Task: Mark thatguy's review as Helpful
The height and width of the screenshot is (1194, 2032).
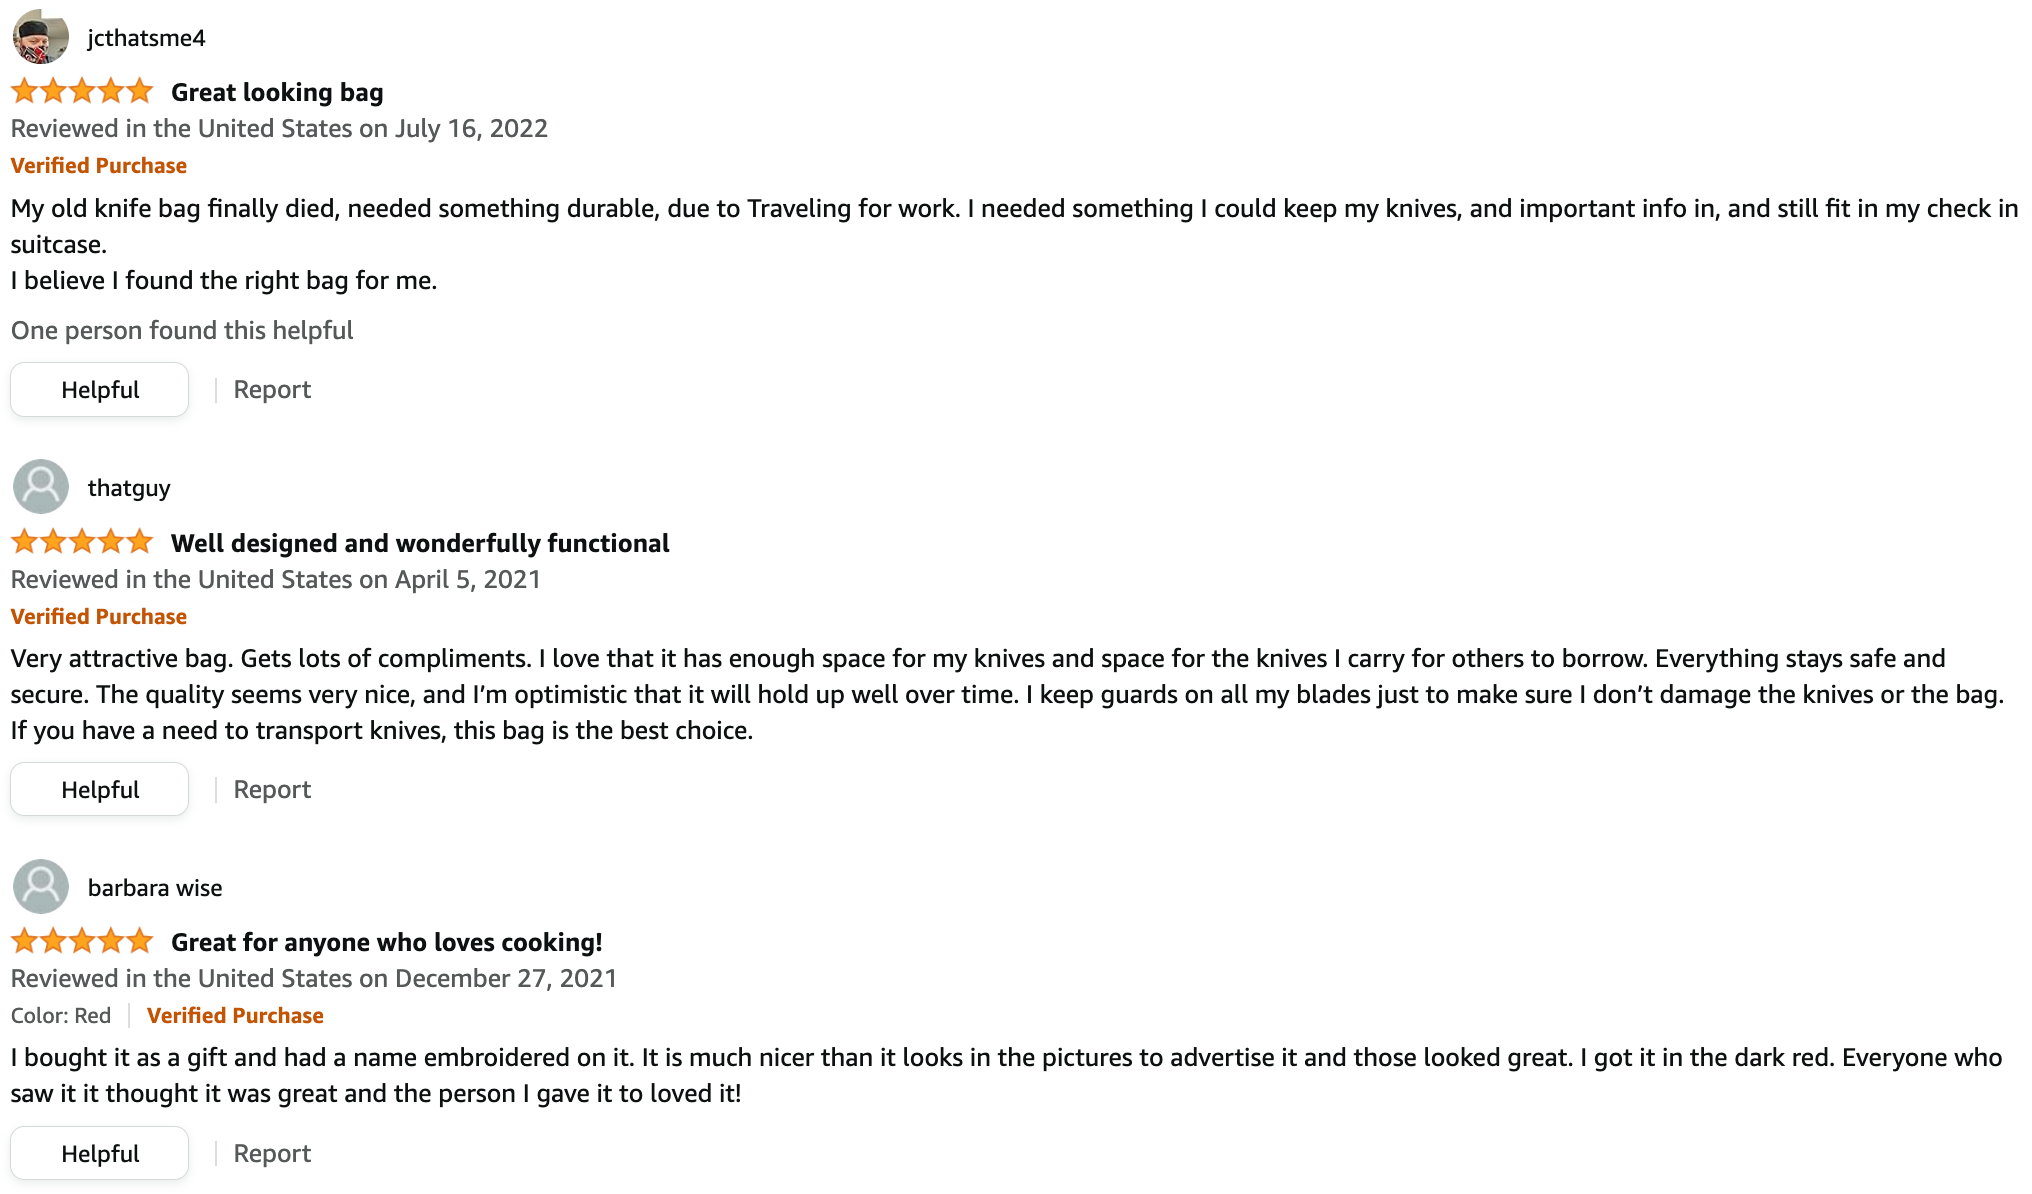Action: click(100, 790)
